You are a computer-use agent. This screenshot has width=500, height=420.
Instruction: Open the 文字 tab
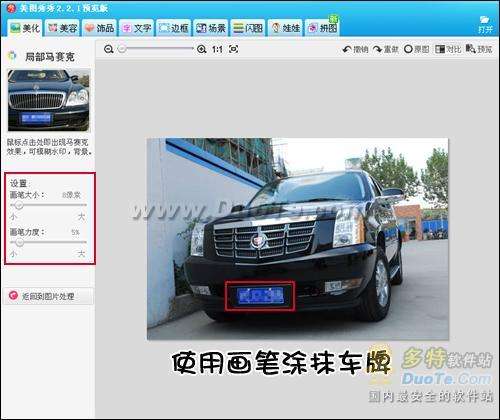click(x=137, y=28)
